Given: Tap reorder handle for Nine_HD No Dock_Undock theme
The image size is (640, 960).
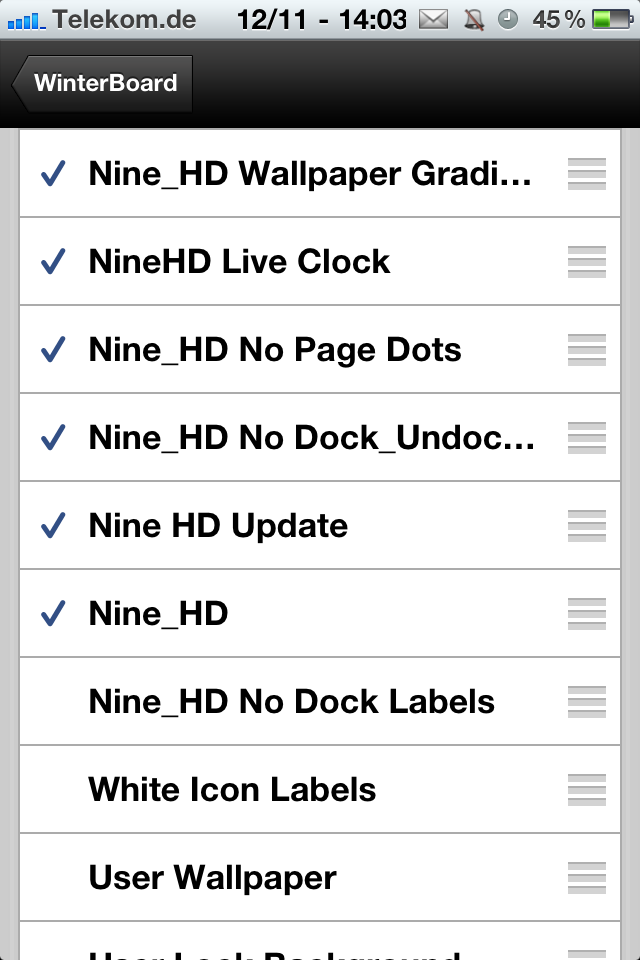Looking at the screenshot, I should (587, 438).
